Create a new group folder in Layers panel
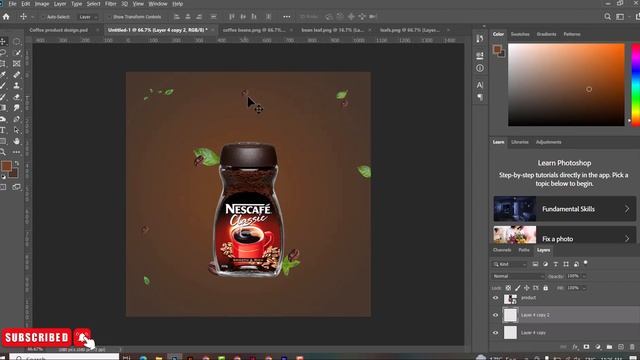Screen dimensions: 640x360 point(609,347)
